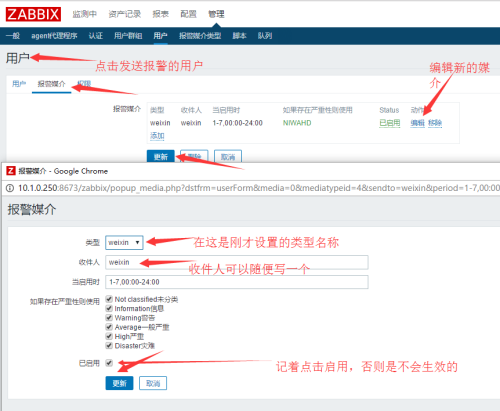Go to the 一般 submenu
The width and height of the screenshot is (500, 411).
(13, 36)
